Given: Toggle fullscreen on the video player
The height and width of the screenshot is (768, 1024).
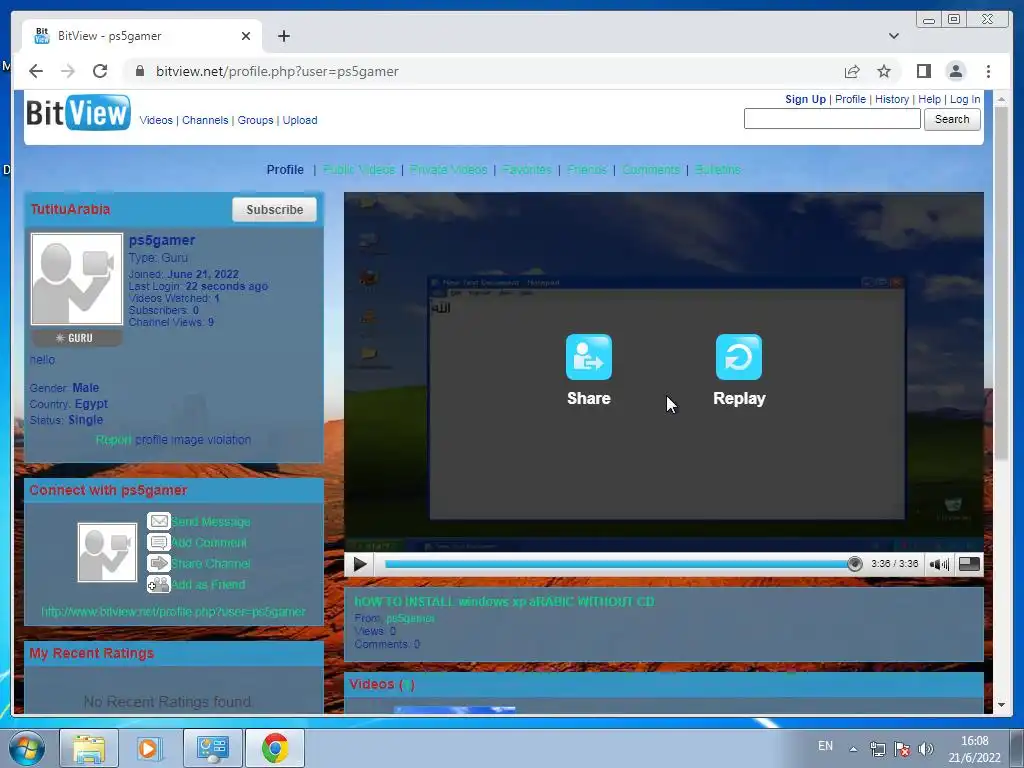Looking at the screenshot, I should [x=969, y=564].
